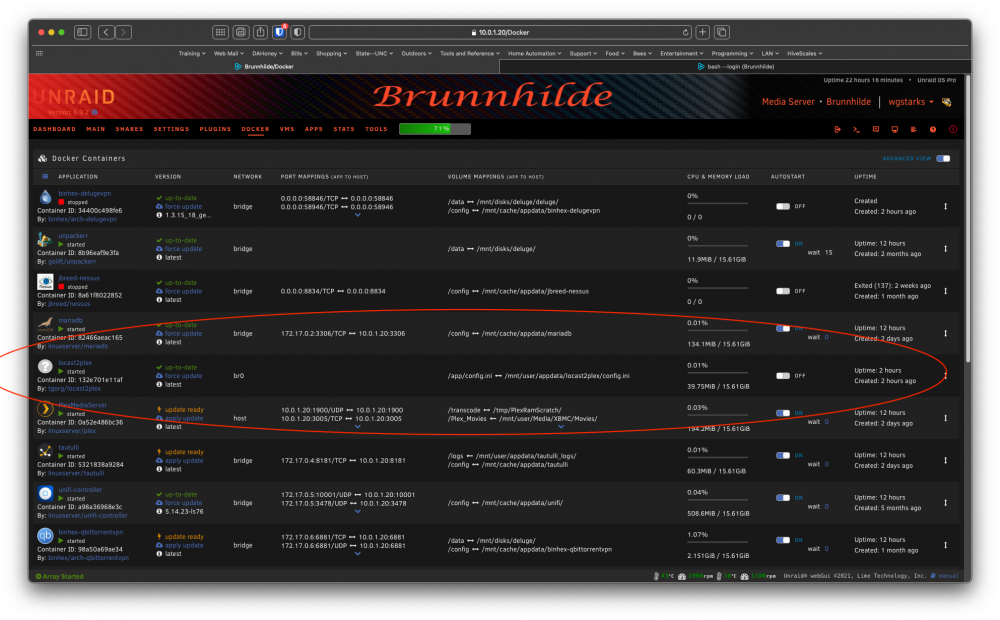The image size is (1000, 620).
Task: Open the Dashboard menu
Action: (x=54, y=129)
